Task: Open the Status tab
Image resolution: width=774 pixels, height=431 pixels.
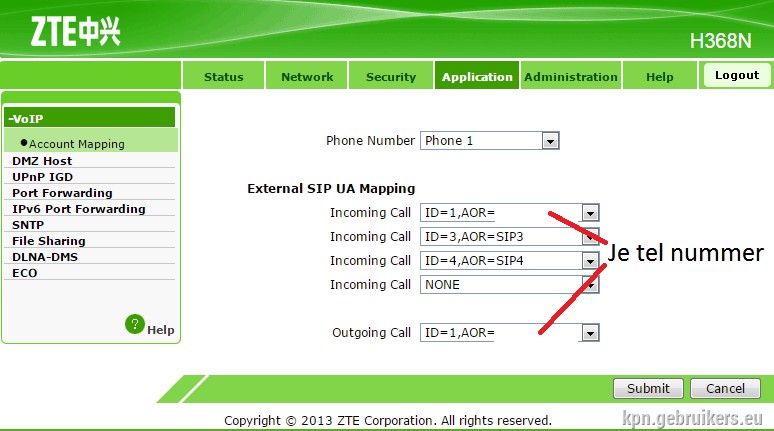Action: pyautogui.click(x=224, y=77)
